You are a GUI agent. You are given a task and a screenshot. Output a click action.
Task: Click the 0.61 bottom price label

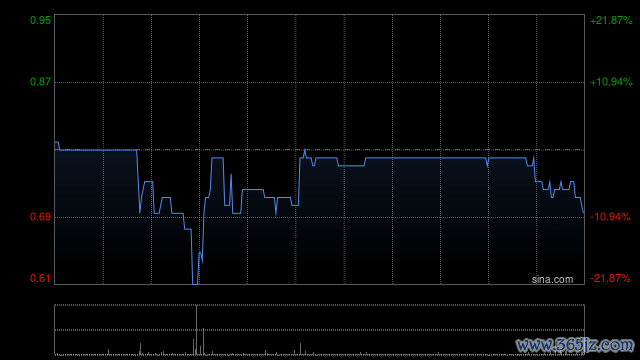click(40, 278)
